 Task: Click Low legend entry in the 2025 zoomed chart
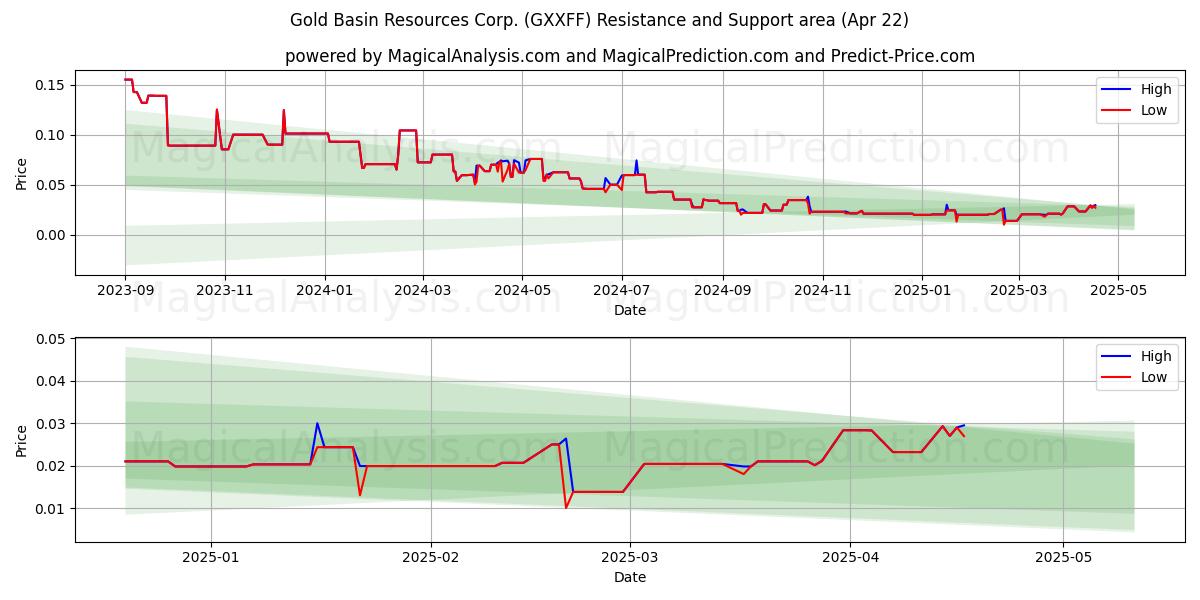[x=1134, y=378]
